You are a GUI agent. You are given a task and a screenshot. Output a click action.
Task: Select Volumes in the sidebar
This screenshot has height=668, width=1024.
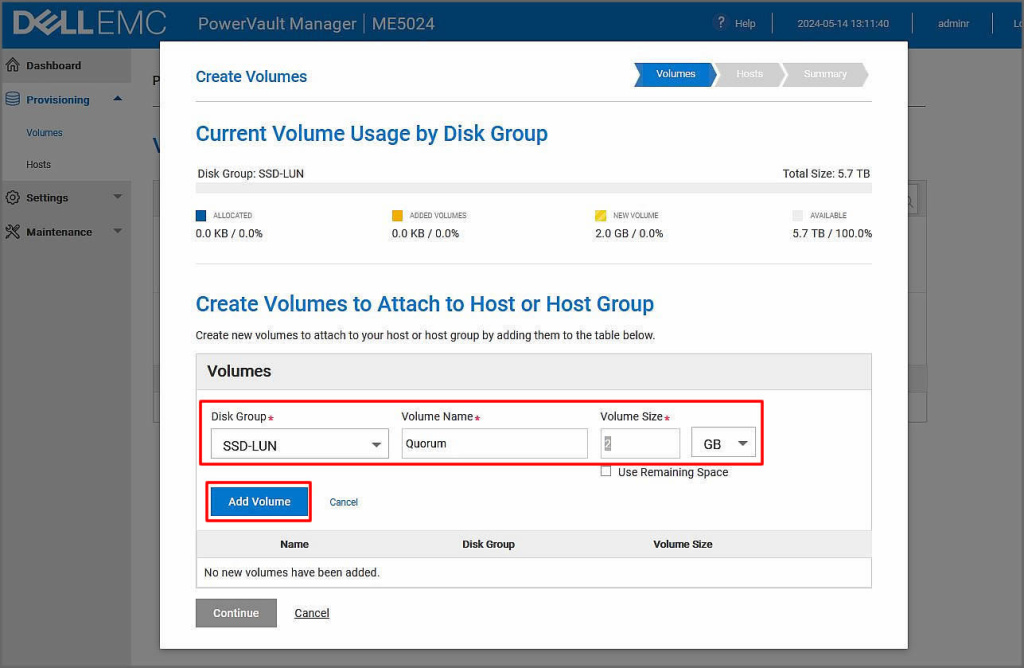[x=44, y=133]
